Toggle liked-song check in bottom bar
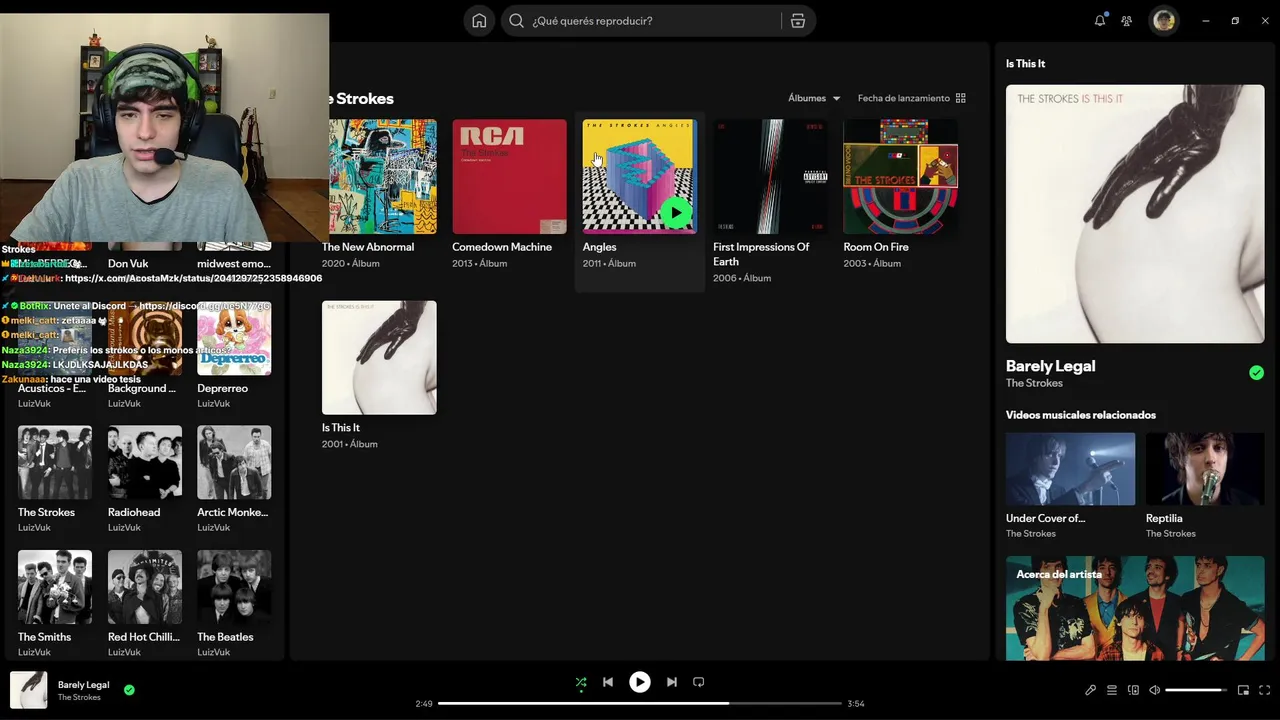This screenshot has width=1280, height=720. pos(129,689)
